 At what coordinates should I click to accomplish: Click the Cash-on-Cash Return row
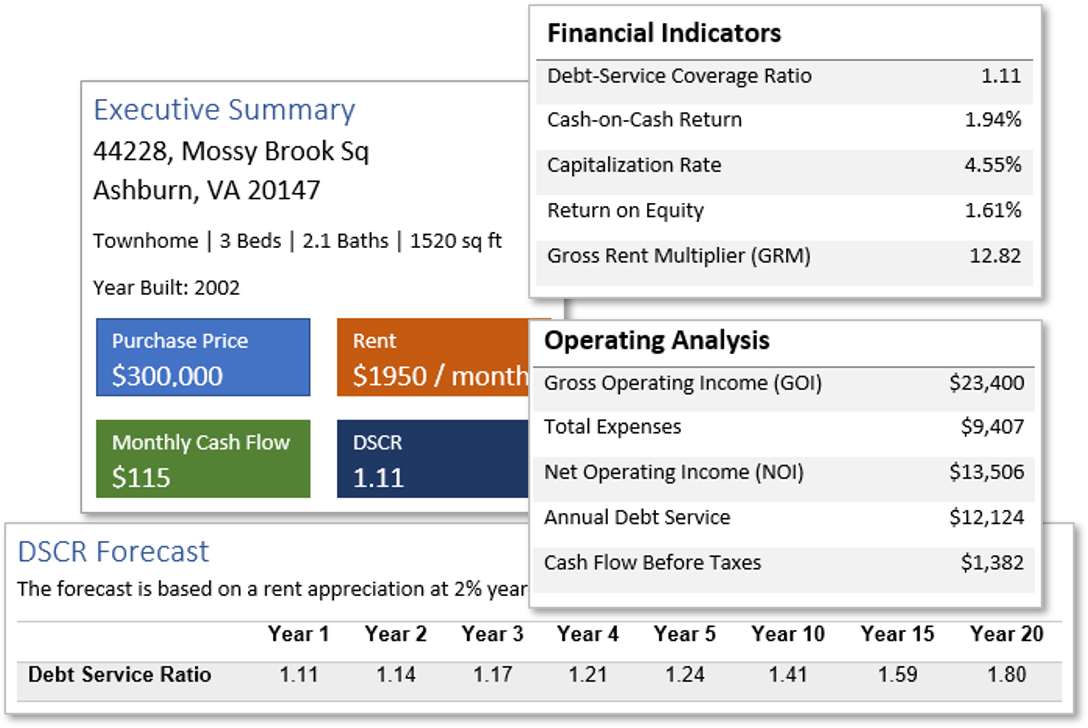coord(784,120)
